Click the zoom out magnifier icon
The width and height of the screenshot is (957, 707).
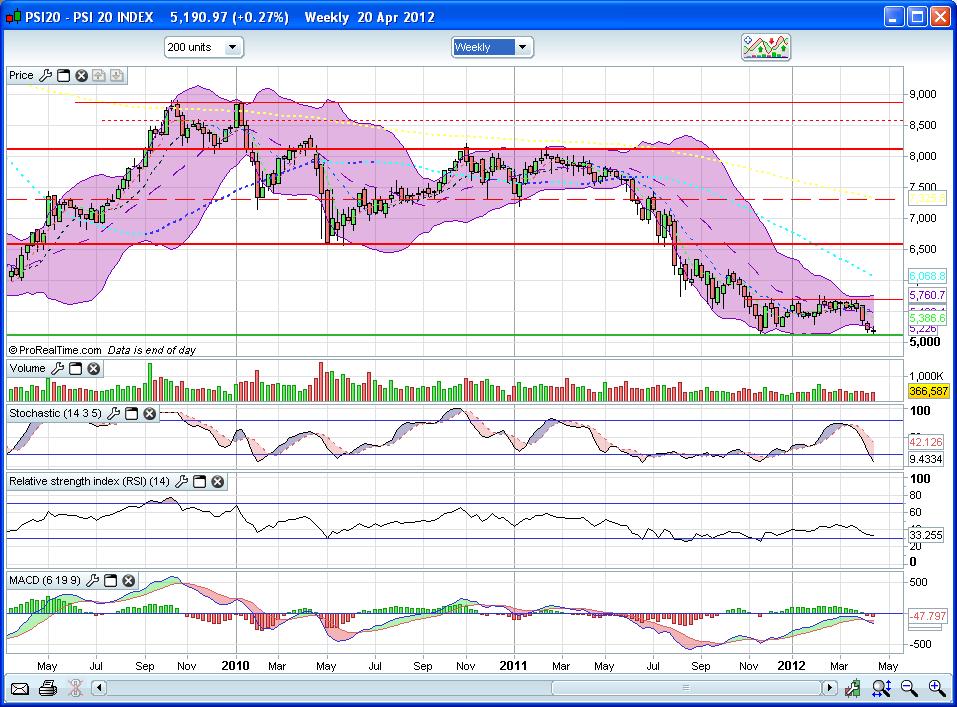(909, 688)
